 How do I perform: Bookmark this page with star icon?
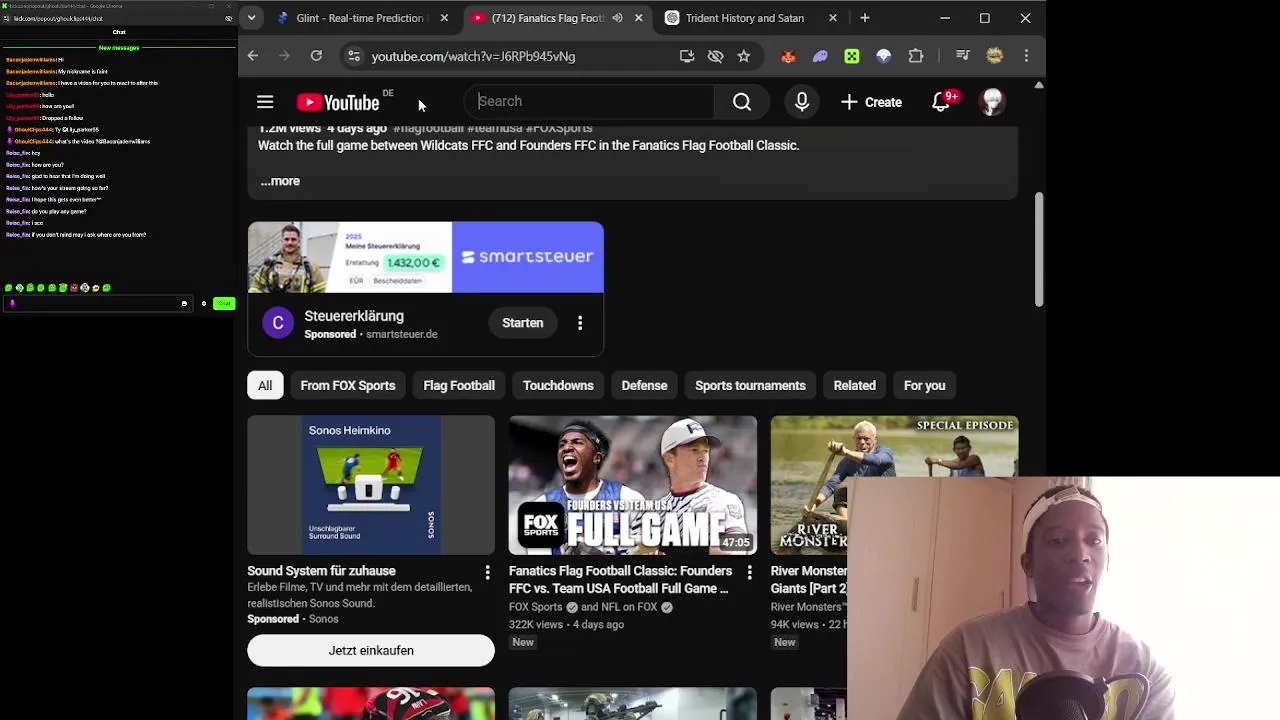click(744, 56)
